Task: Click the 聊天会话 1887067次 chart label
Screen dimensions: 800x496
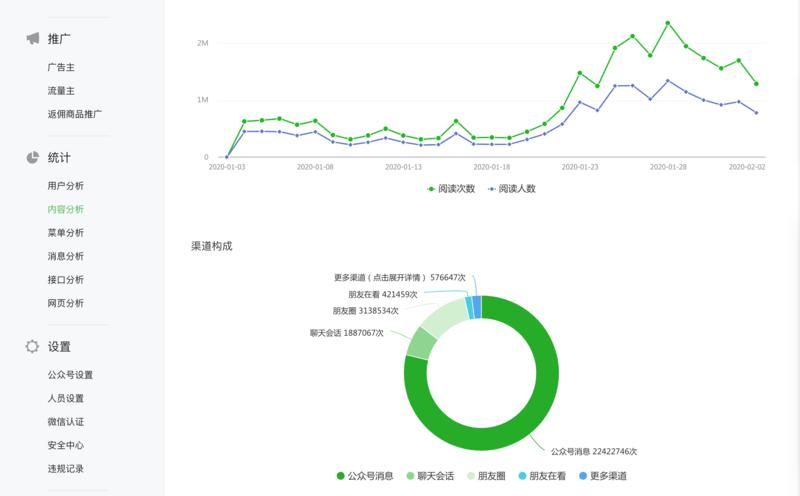Action: coord(346,333)
